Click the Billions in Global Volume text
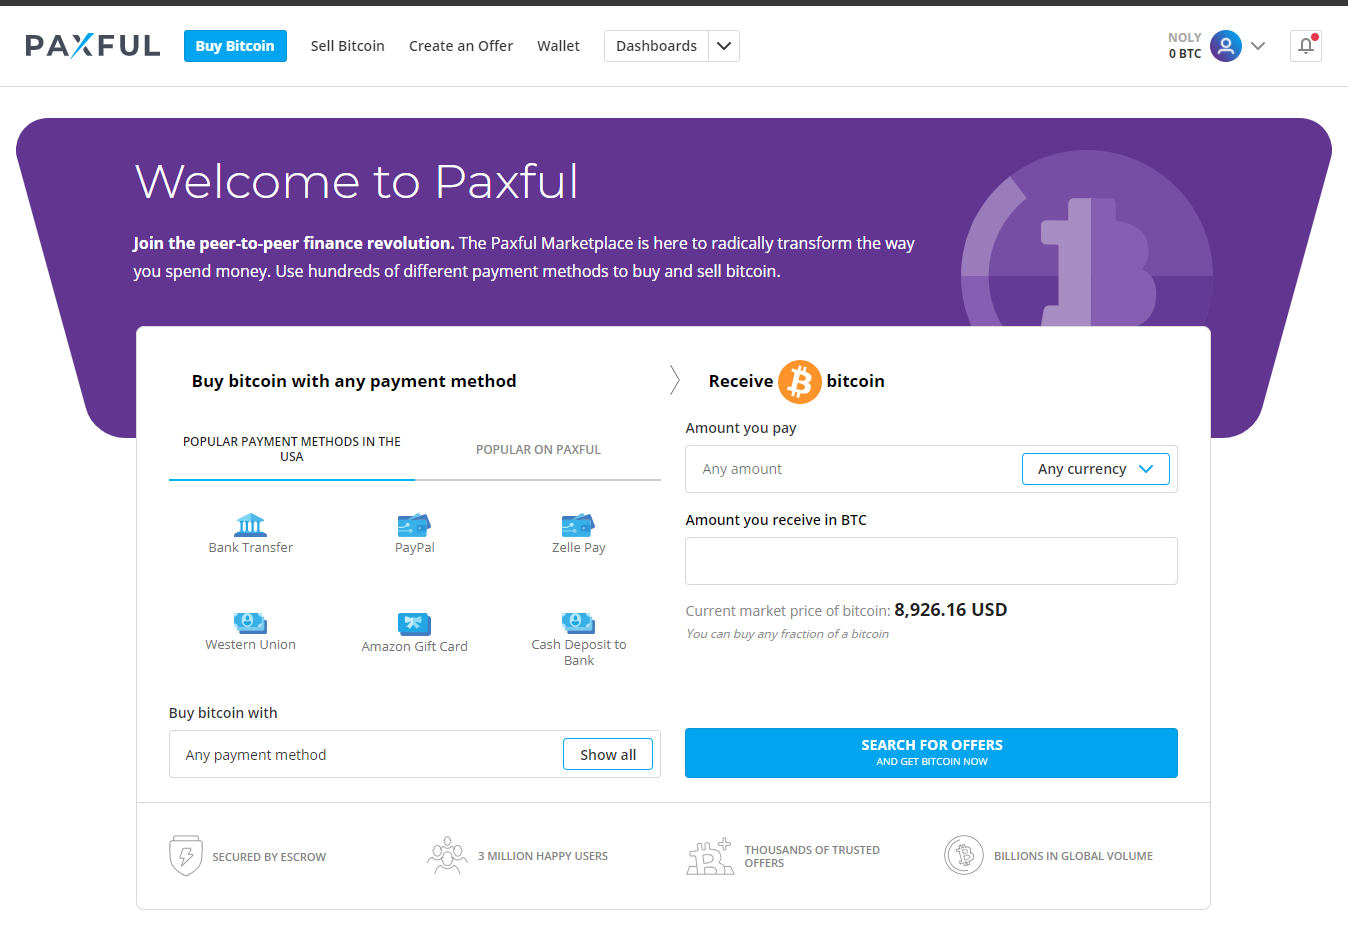1348x938 pixels. (1073, 856)
